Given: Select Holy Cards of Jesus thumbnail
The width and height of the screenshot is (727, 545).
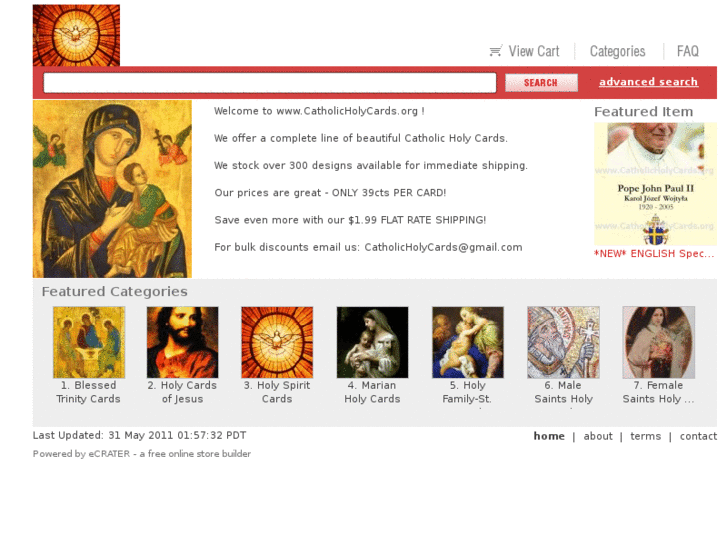Looking at the screenshot, I should (183, 342).
